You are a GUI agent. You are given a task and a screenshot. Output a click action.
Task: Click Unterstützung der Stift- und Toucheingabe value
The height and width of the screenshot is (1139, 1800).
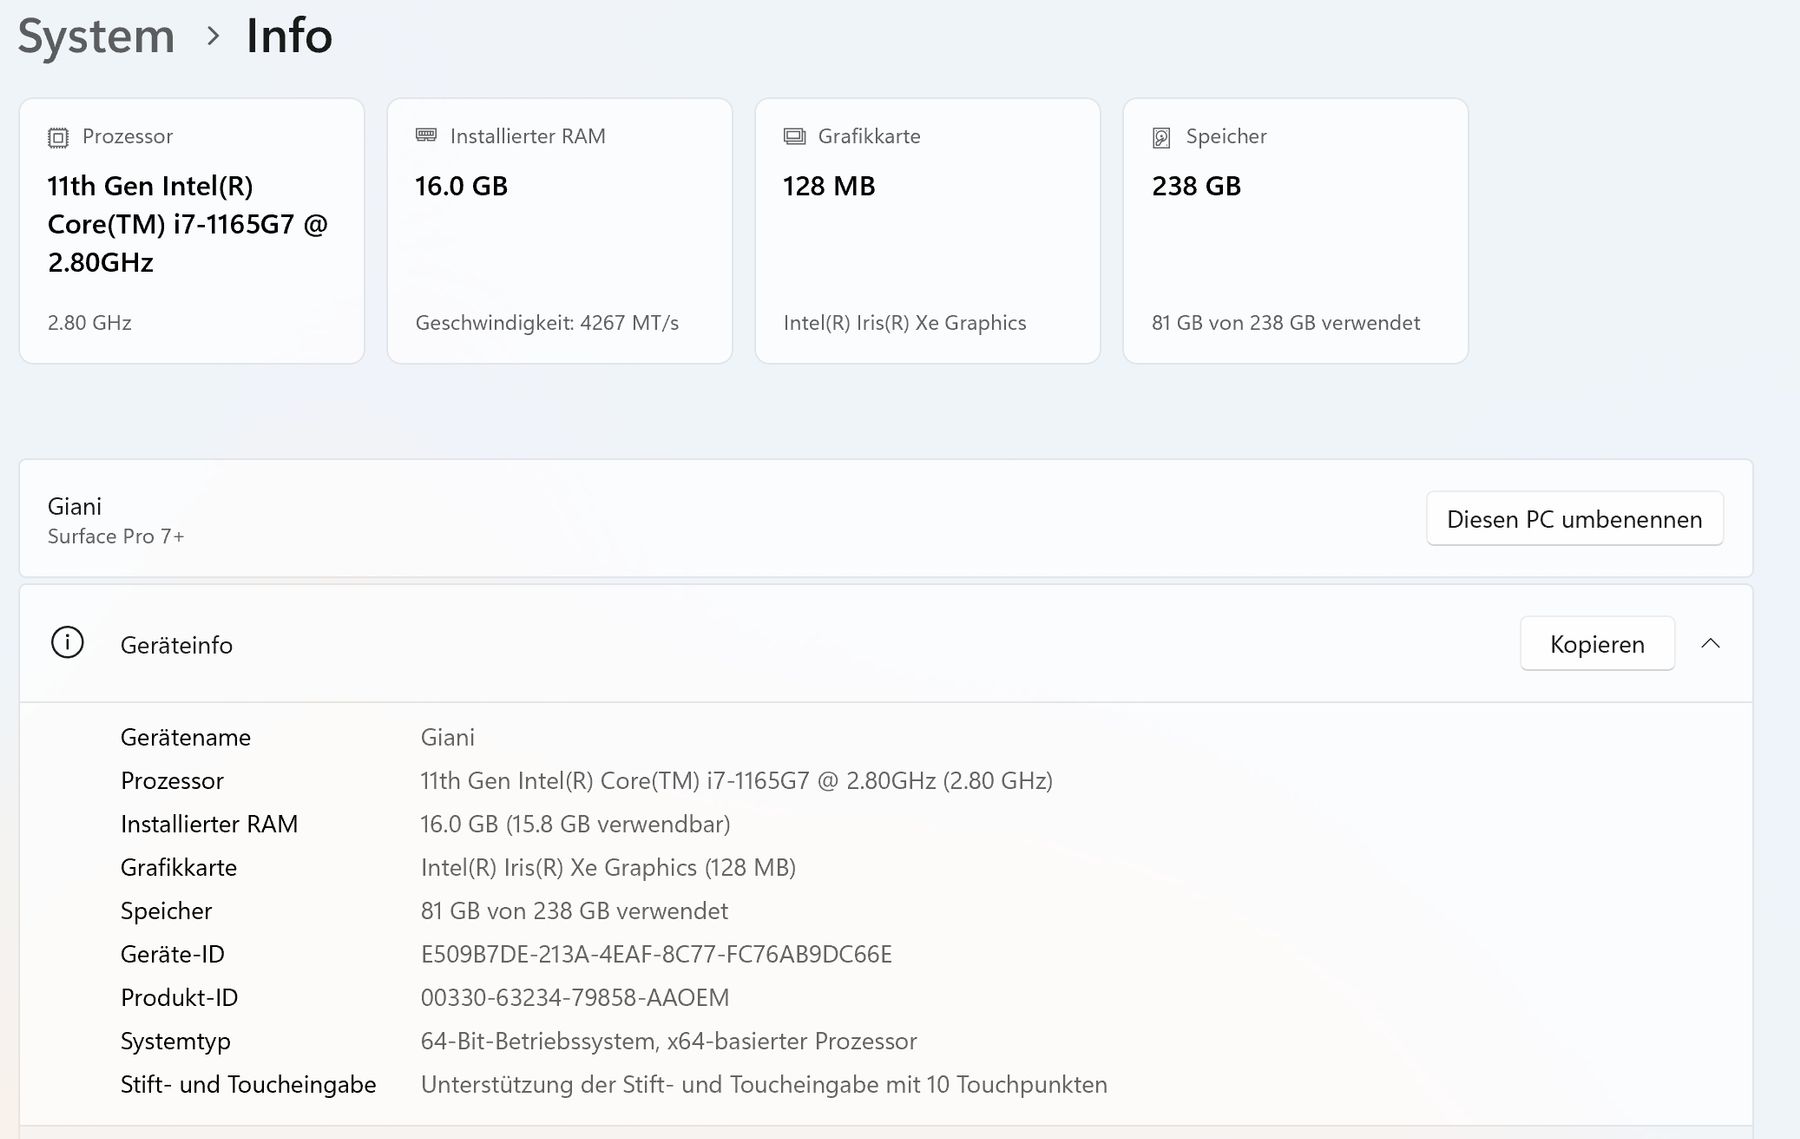(764, 1085)
